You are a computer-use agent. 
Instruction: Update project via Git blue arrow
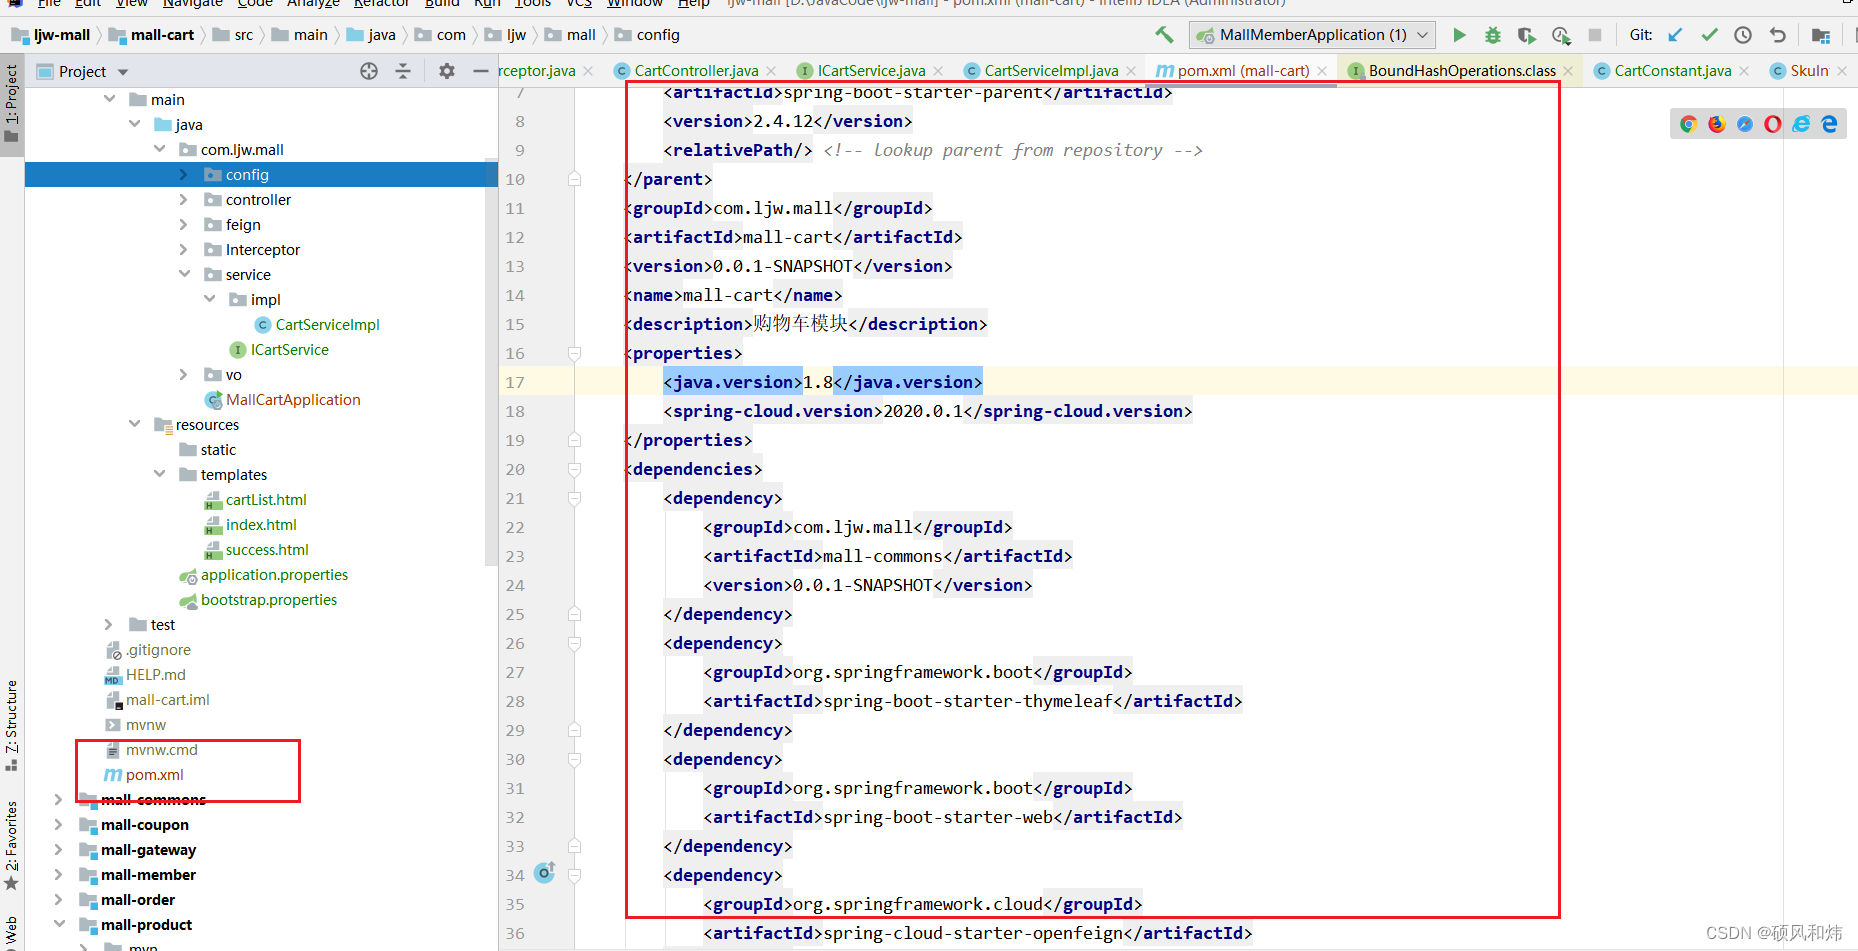coord(1675,35)
